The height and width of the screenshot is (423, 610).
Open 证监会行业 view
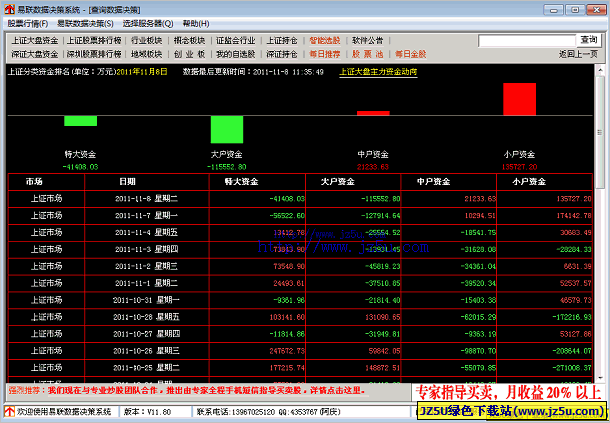click(x=235, y=40)
